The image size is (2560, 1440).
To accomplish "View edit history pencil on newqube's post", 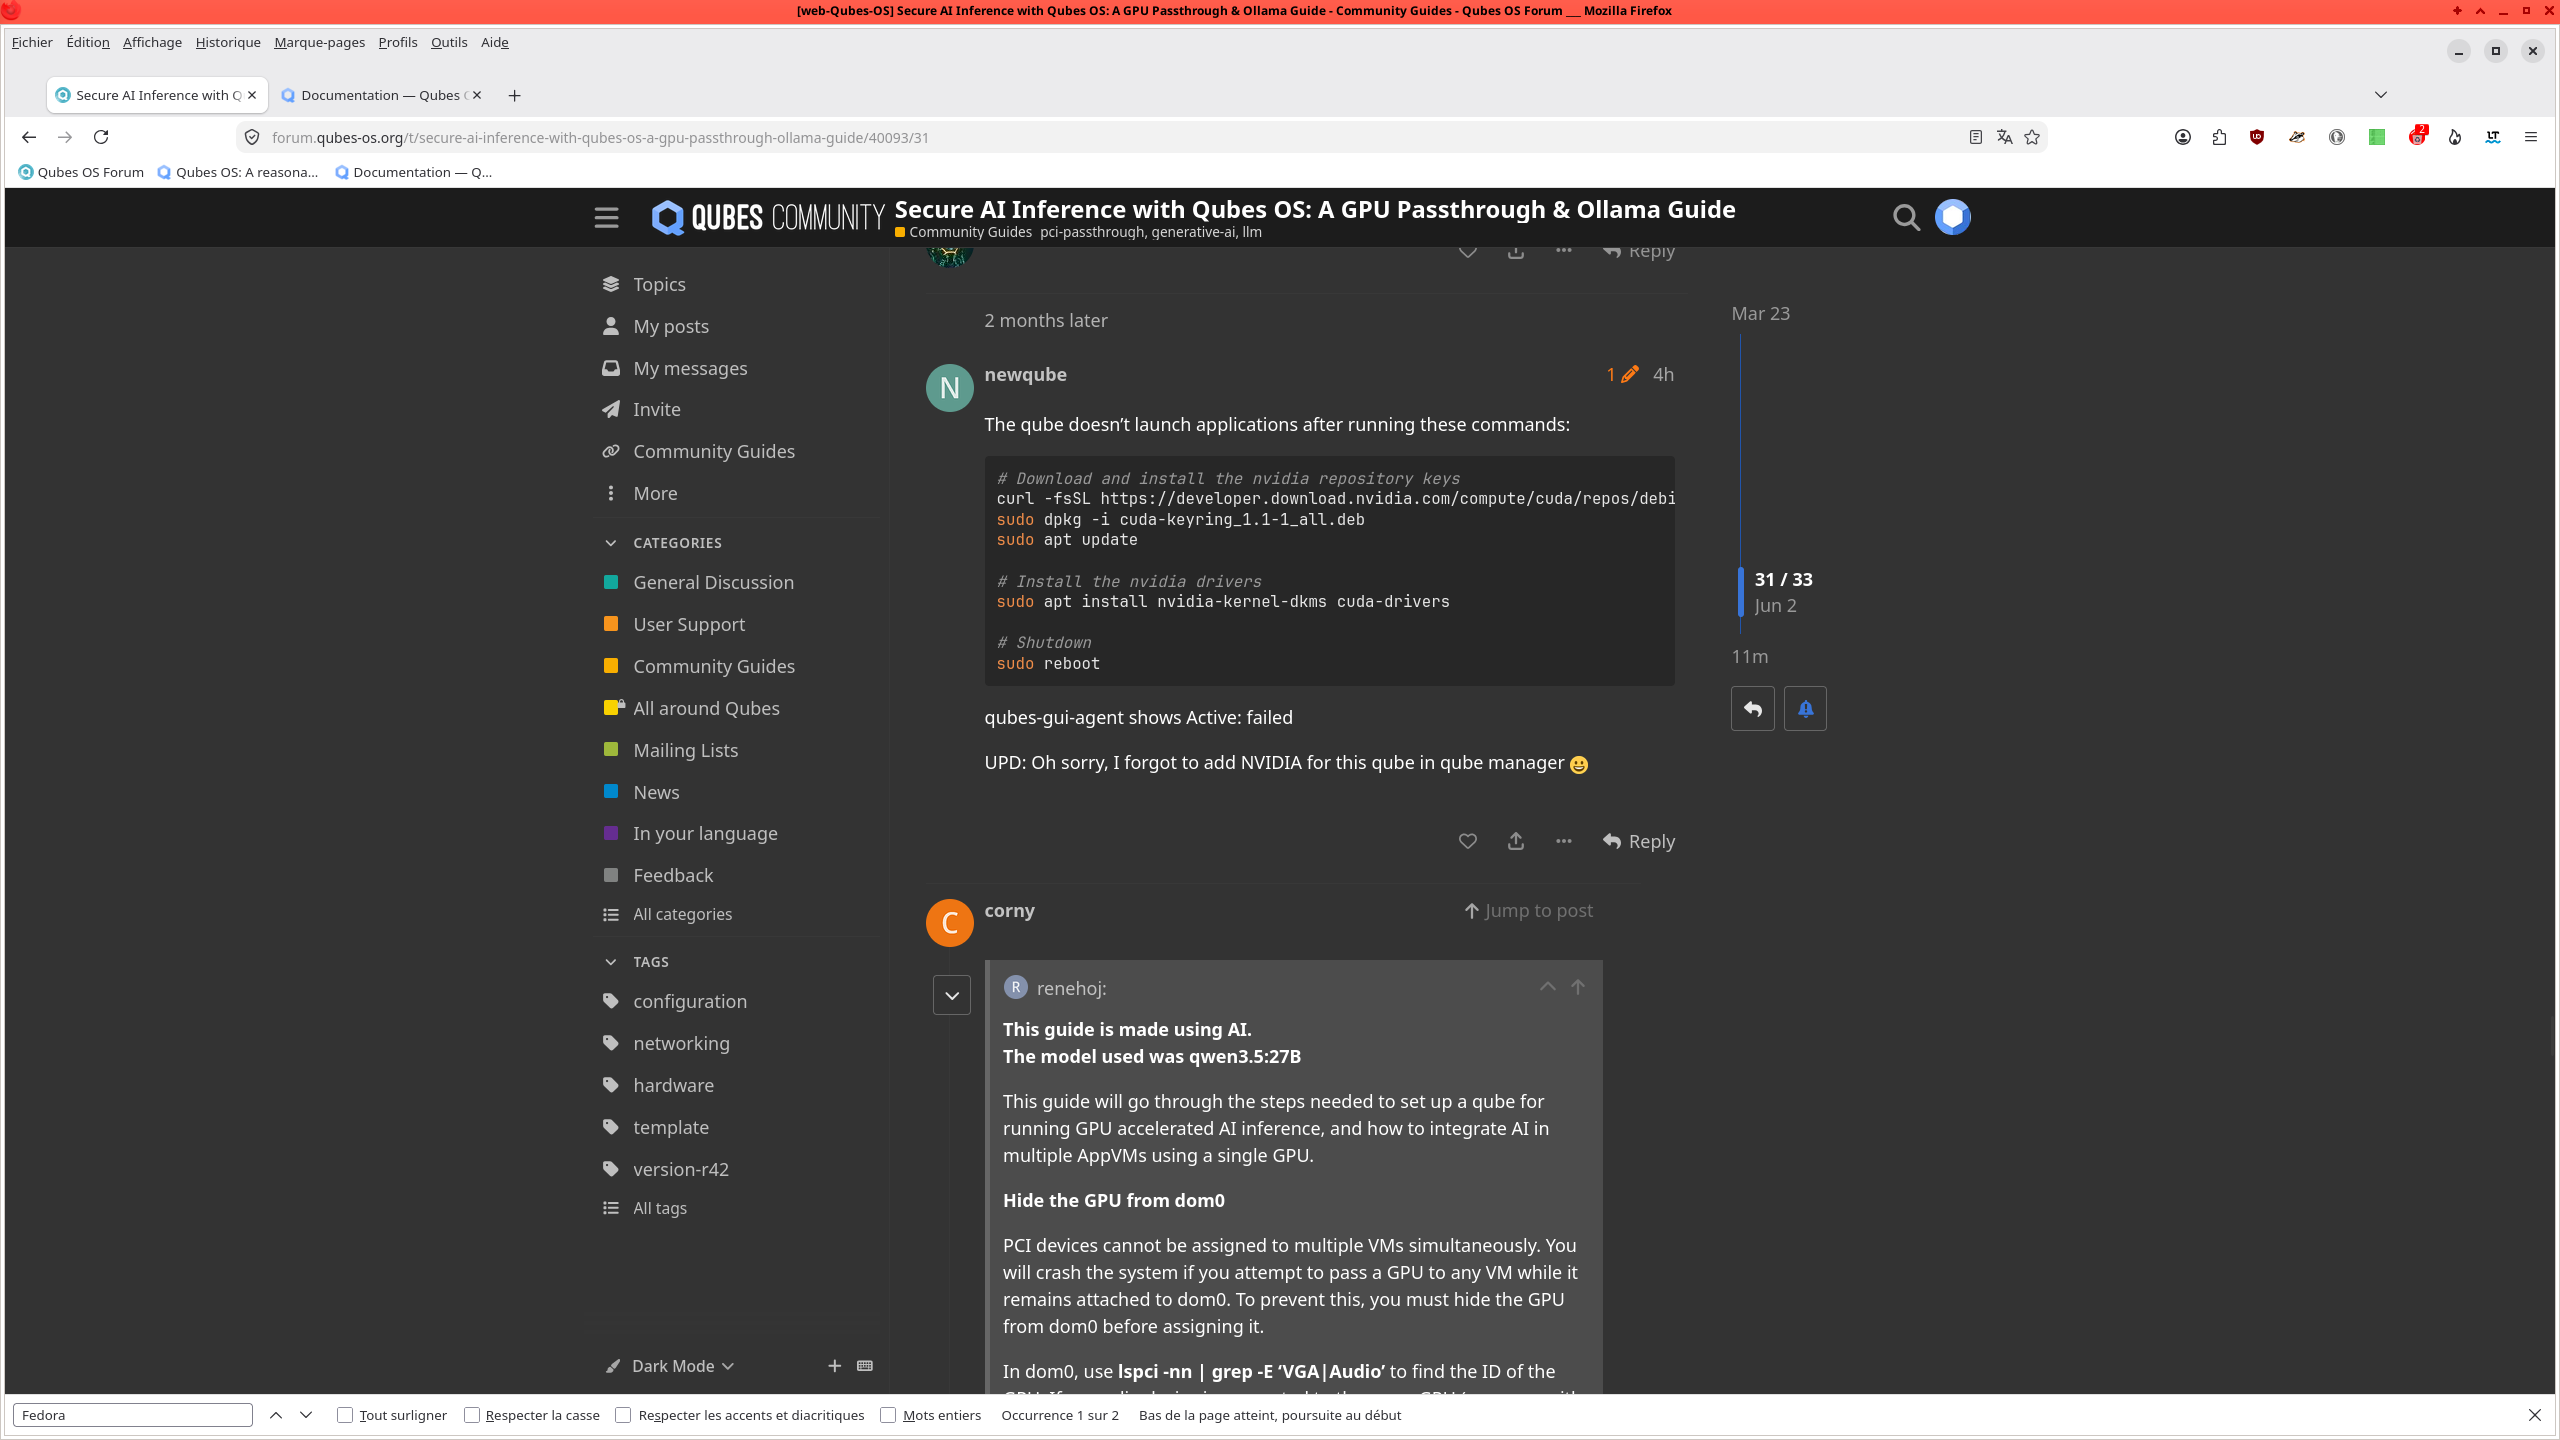I will pyautogui.click(x=1622, y=374).
